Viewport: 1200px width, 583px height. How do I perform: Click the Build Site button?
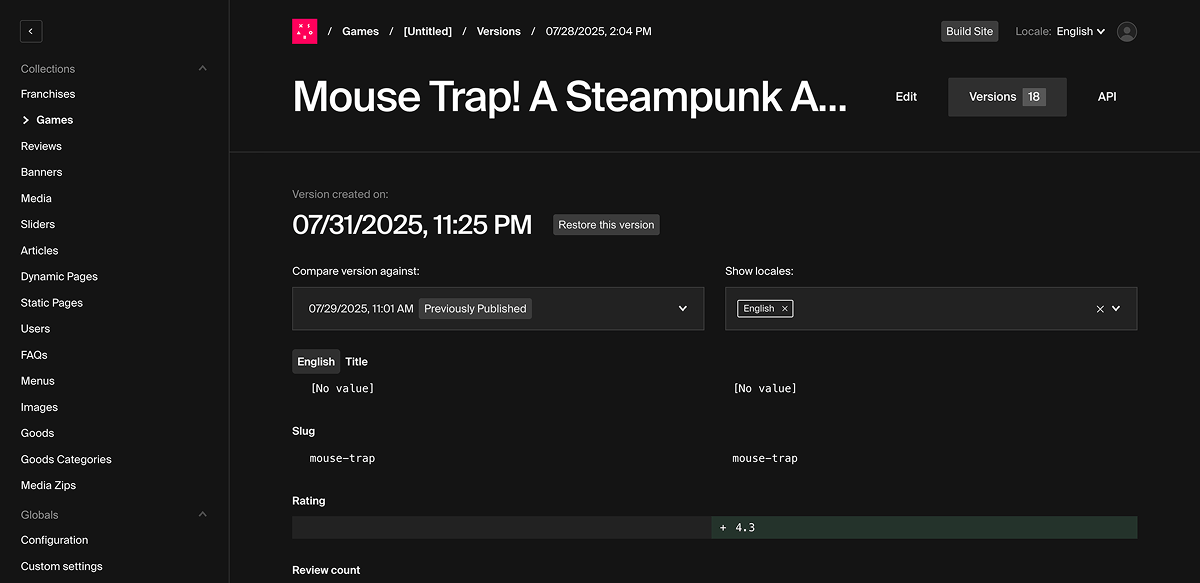[x=969, y=31]
